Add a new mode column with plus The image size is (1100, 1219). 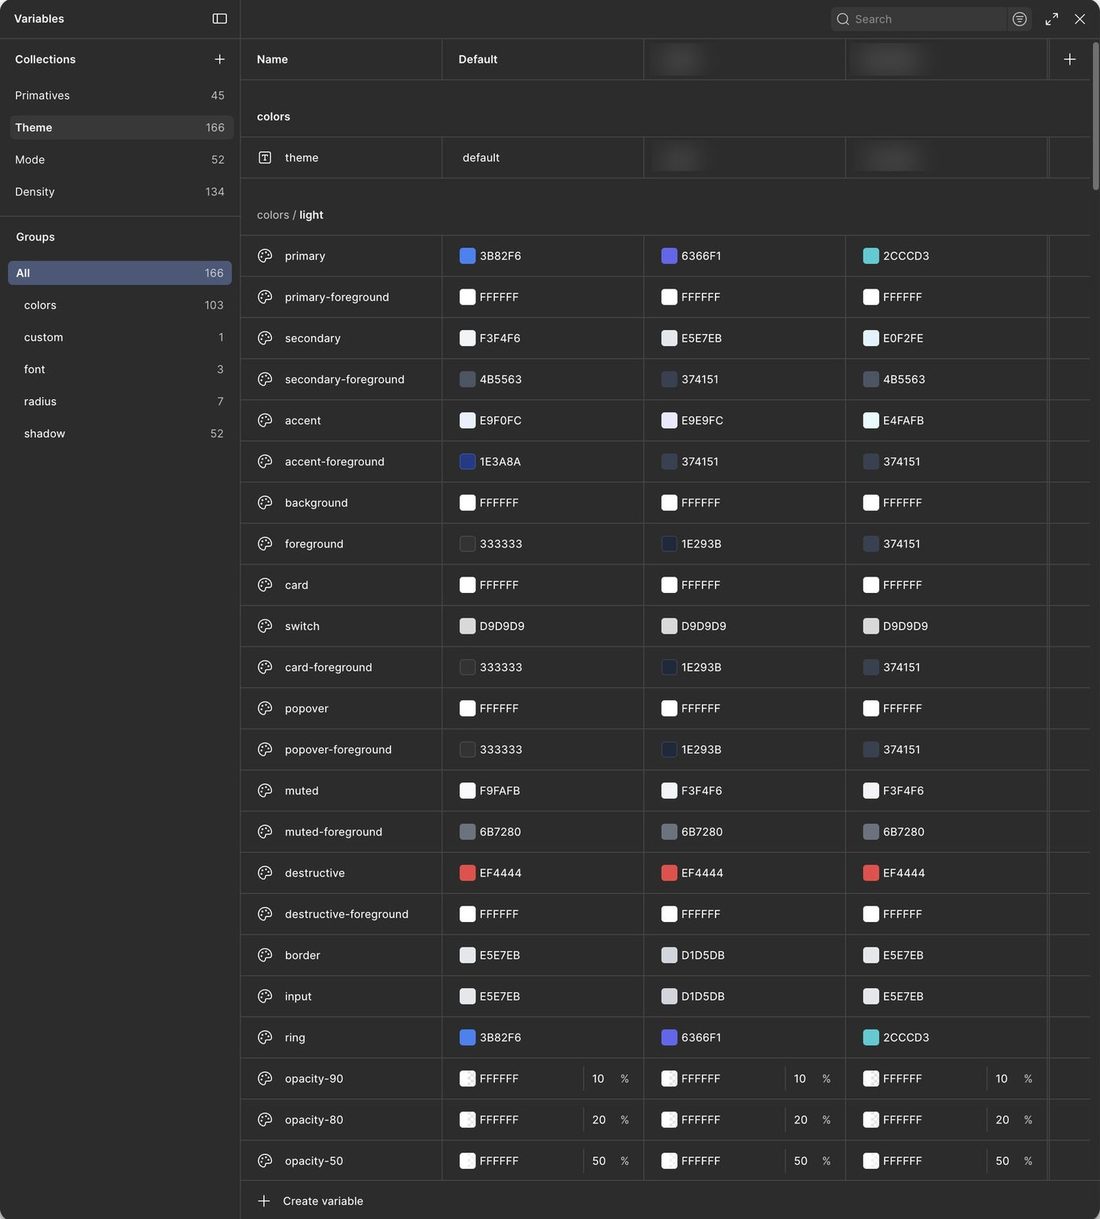click(1069, 59)
